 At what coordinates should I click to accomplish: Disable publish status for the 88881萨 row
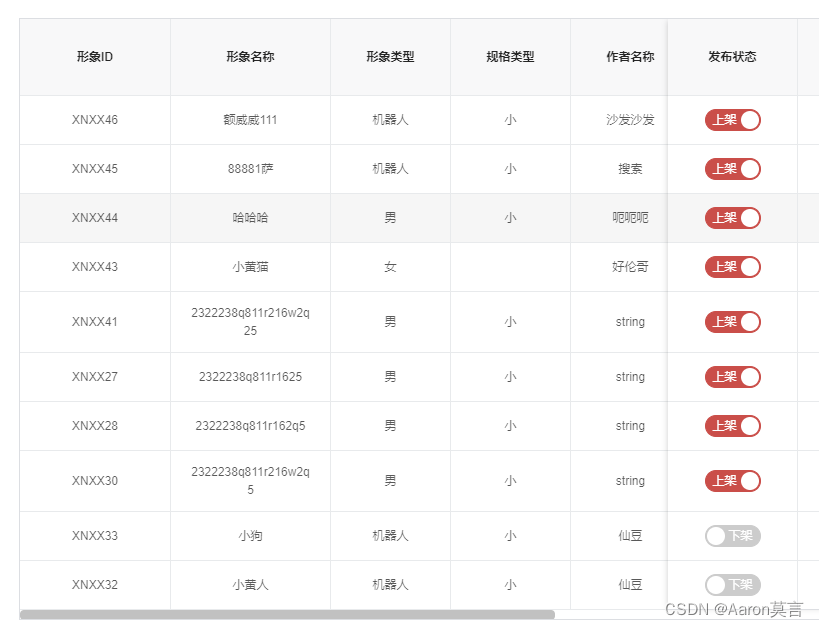point(733,169)
